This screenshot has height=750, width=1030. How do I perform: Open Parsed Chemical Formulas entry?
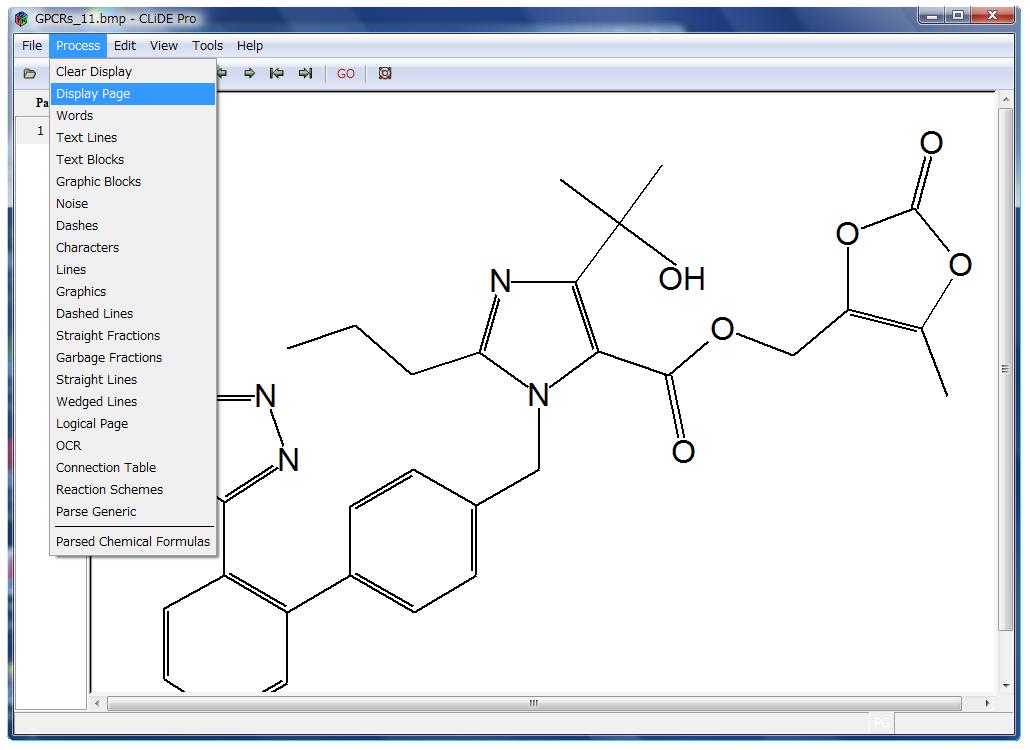coord(133,542)
